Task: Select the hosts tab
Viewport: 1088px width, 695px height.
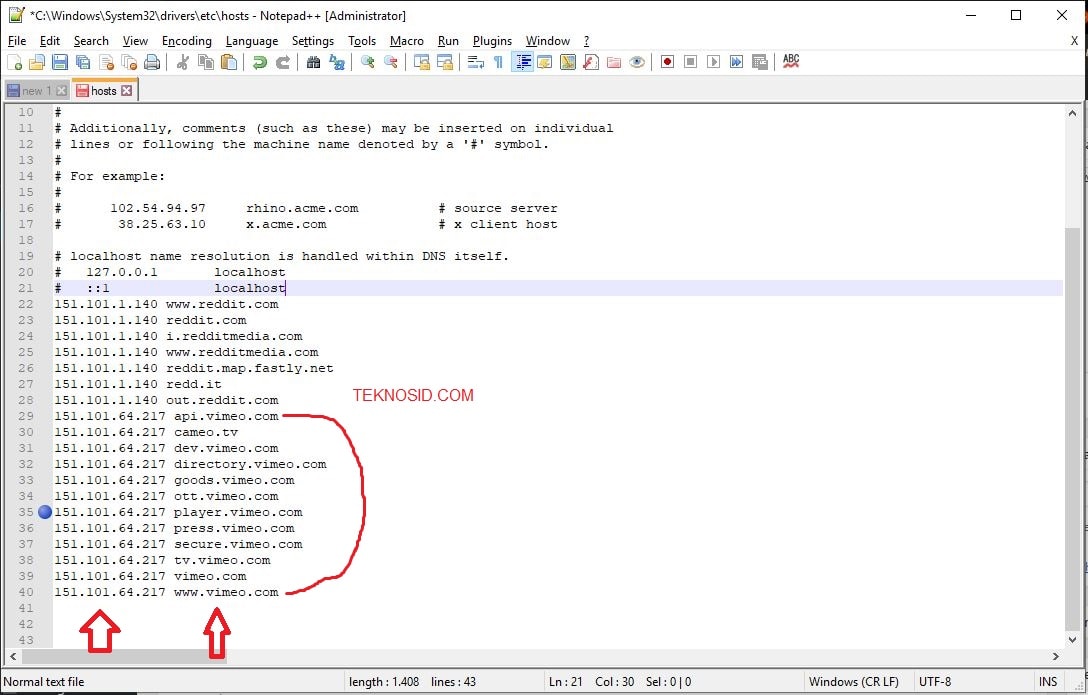Action: (104, 91)
